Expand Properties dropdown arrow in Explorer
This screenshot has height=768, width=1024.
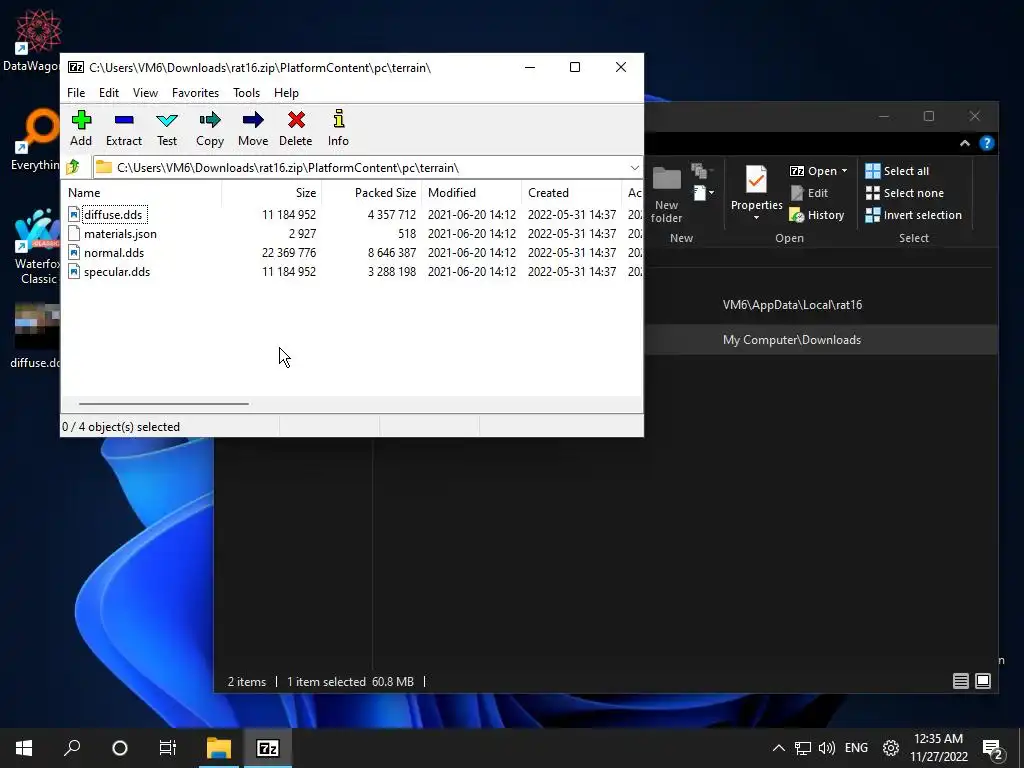point(756,217)
